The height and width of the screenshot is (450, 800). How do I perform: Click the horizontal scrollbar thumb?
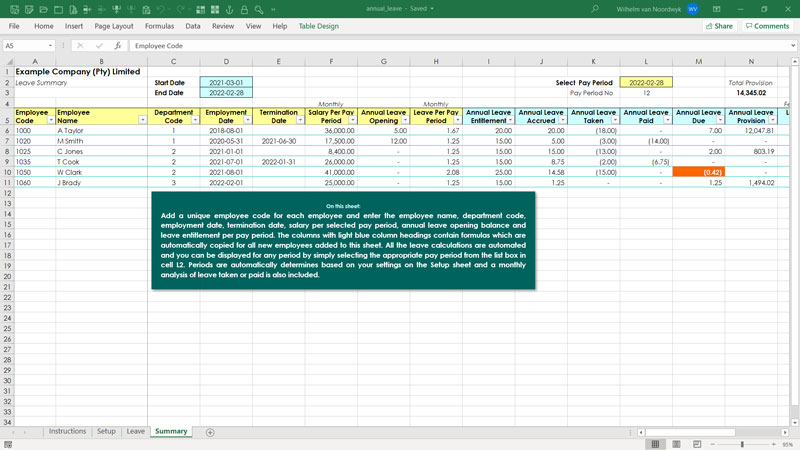(690, 432)
